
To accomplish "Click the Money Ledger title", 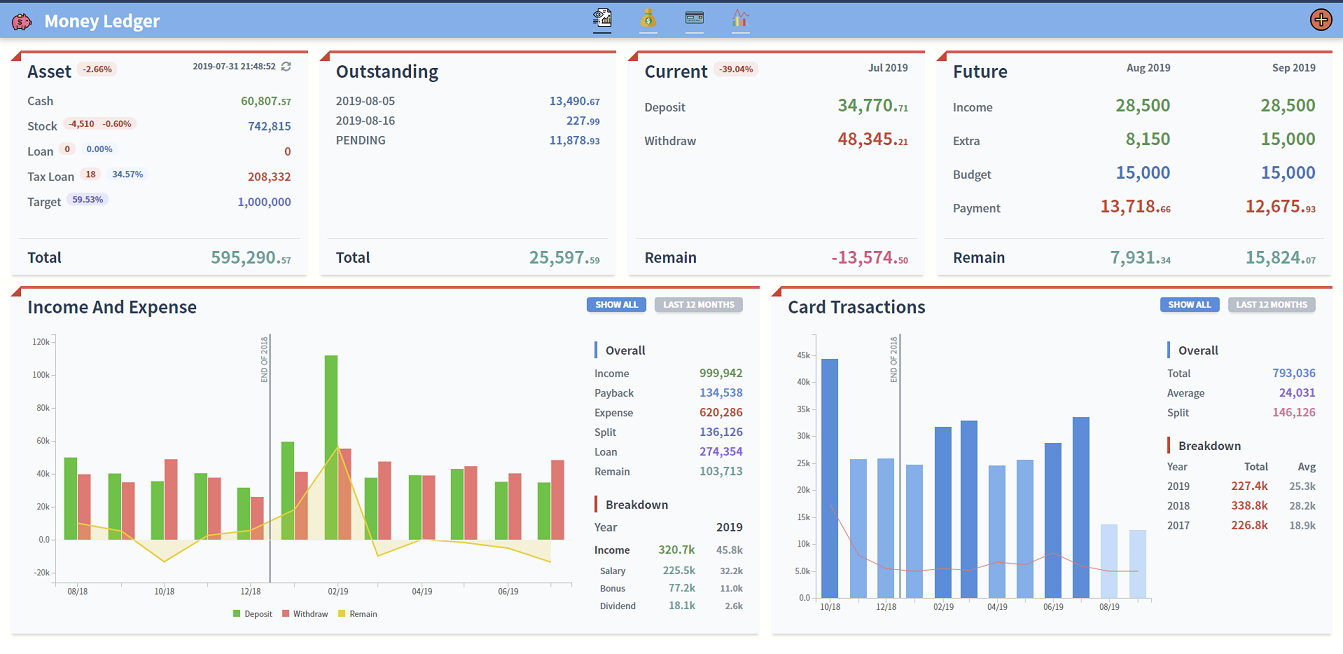I will click(x=102, y=21).
